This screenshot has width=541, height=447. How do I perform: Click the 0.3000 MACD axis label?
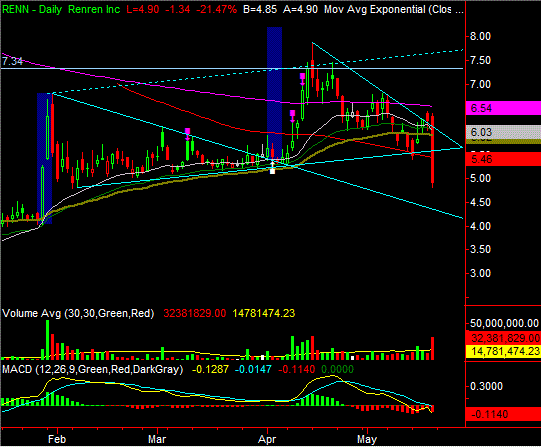point(486,386)
